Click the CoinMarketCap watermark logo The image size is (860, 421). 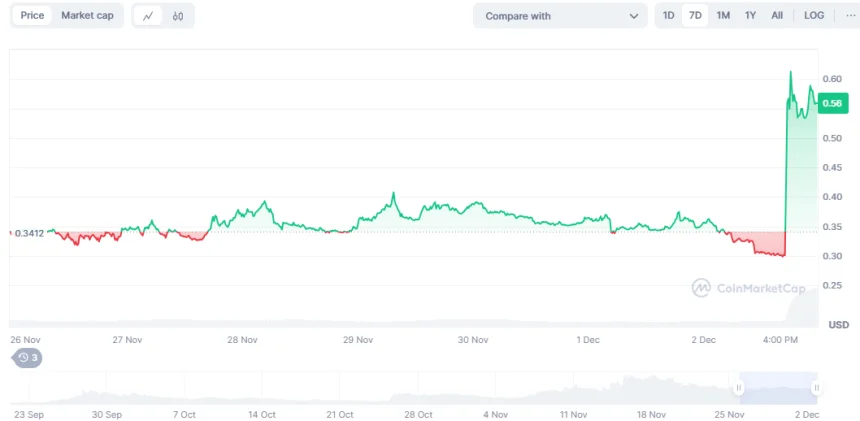(x=748, y=288)
